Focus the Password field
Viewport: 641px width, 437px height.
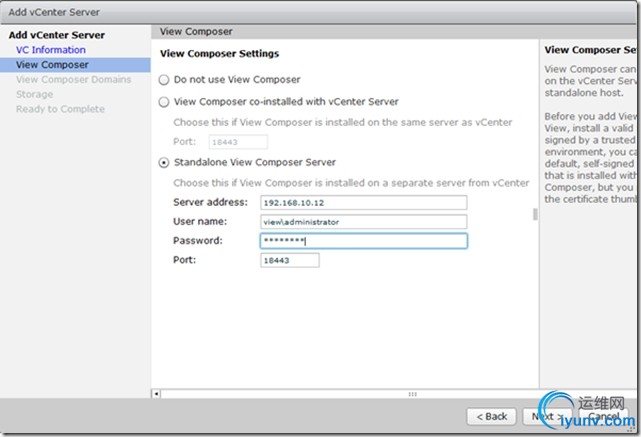coord(363,241)
